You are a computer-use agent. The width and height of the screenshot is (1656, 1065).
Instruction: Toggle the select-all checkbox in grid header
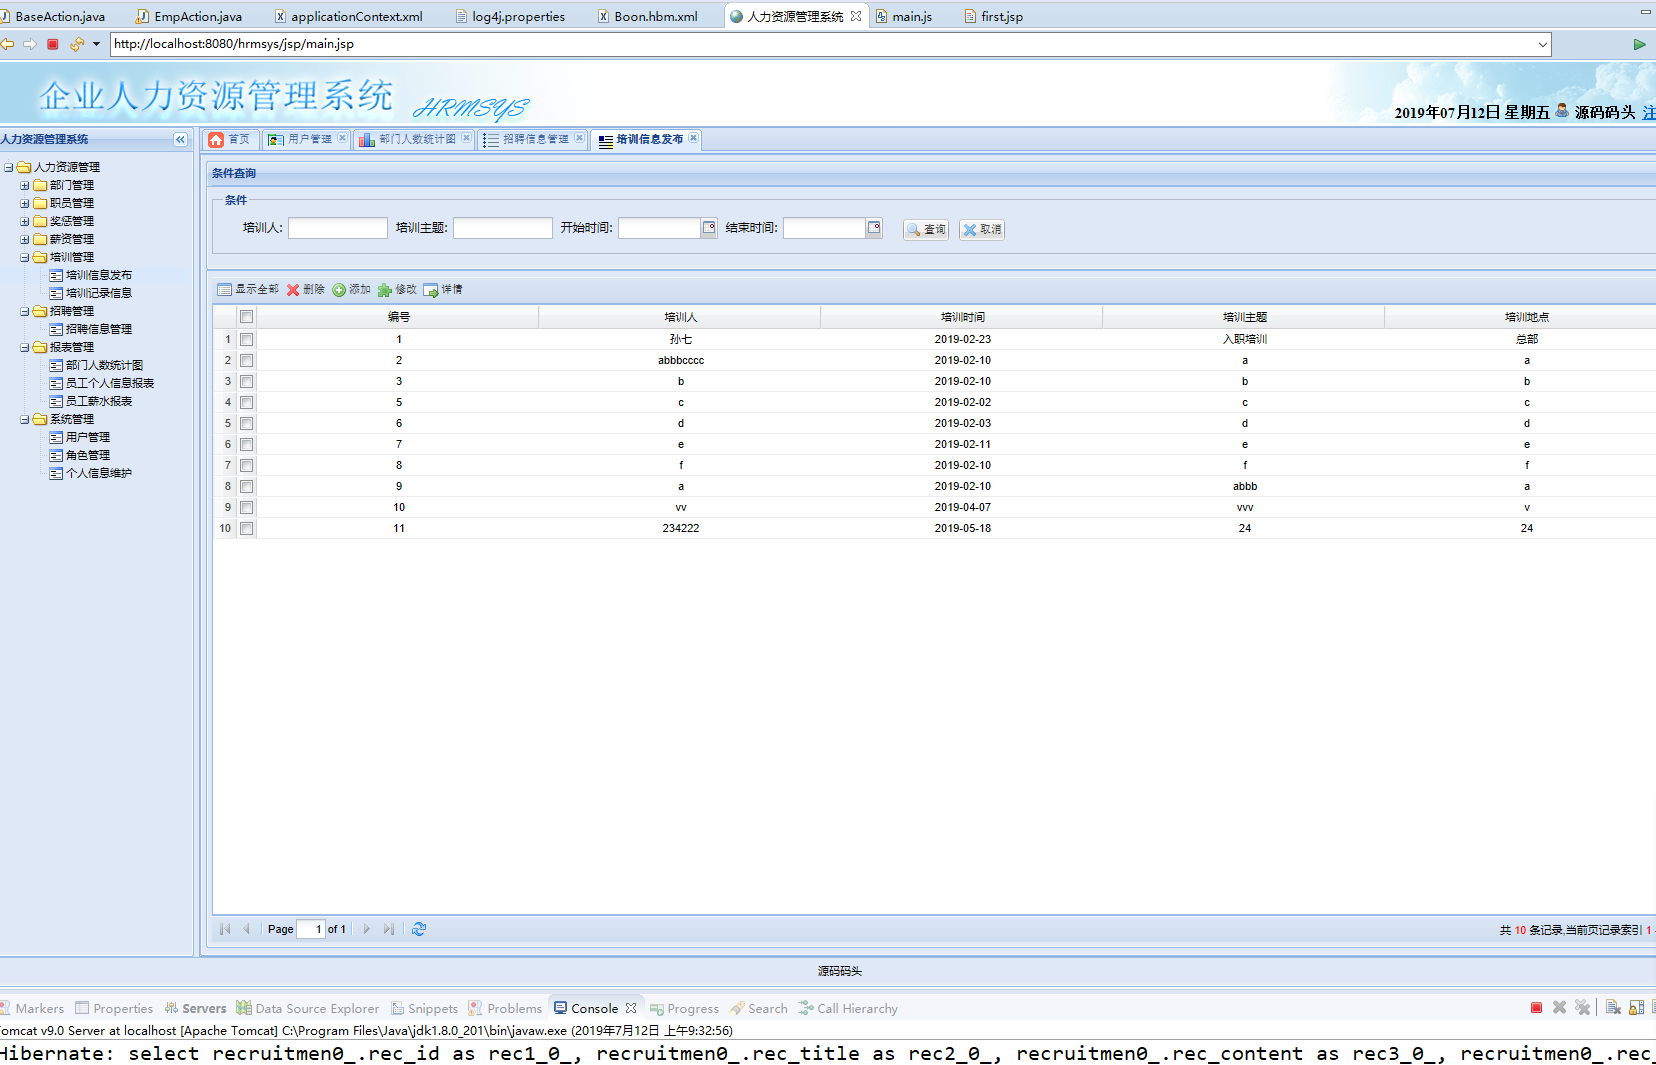click(246, 317)
